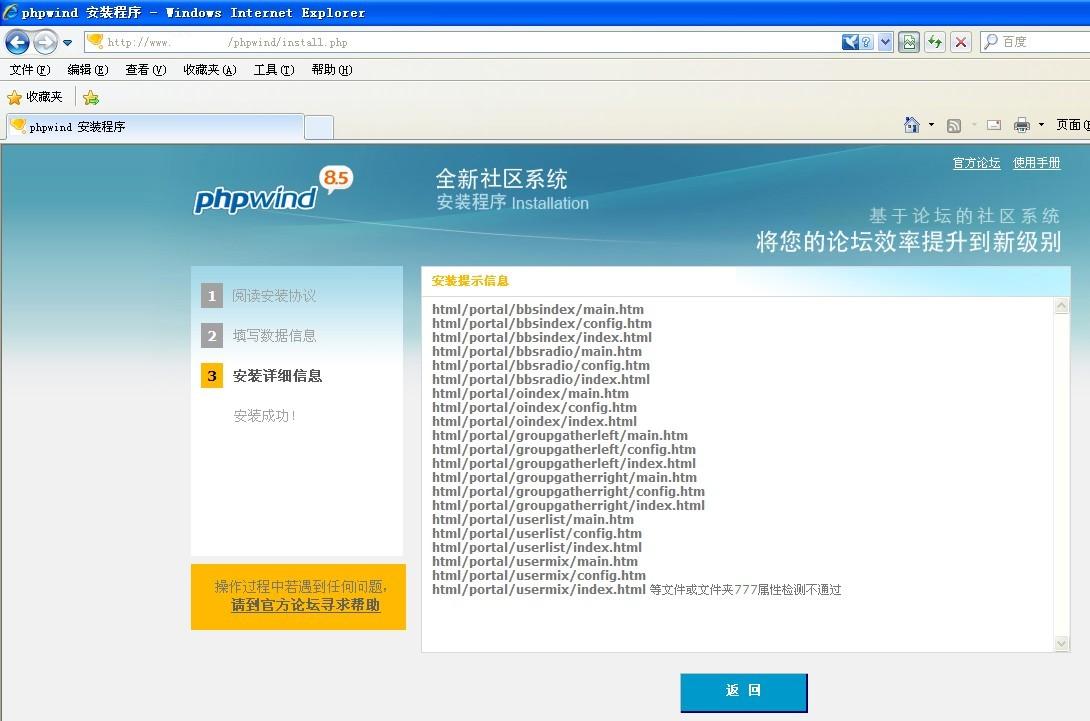Click the 收藏夹 favorites star button

pyautogui.click(x=35, y=97)
